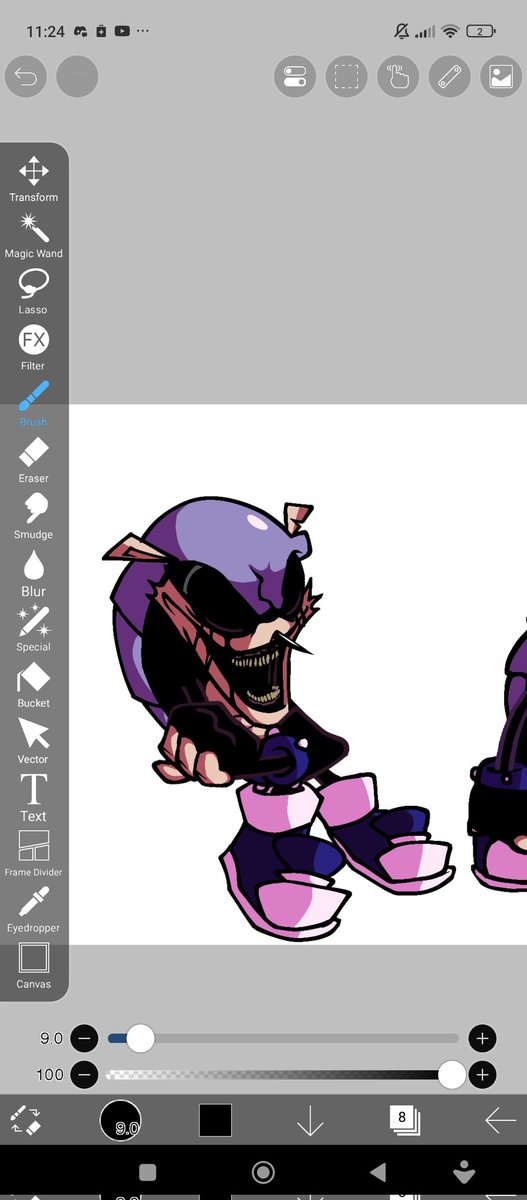Select the Eraser tool
The image size is (527, 1200).
(34, 460)
